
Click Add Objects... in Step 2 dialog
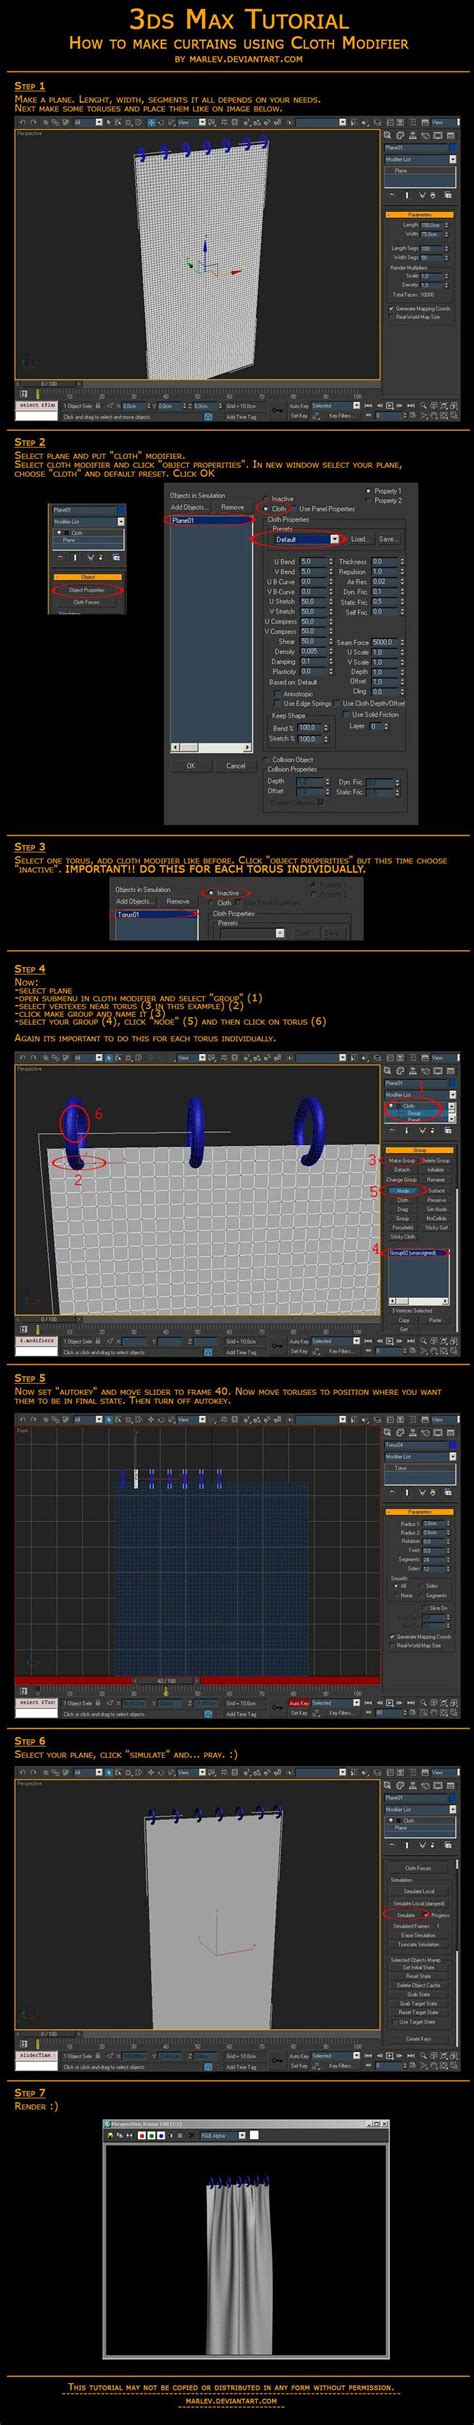point(189,507)
